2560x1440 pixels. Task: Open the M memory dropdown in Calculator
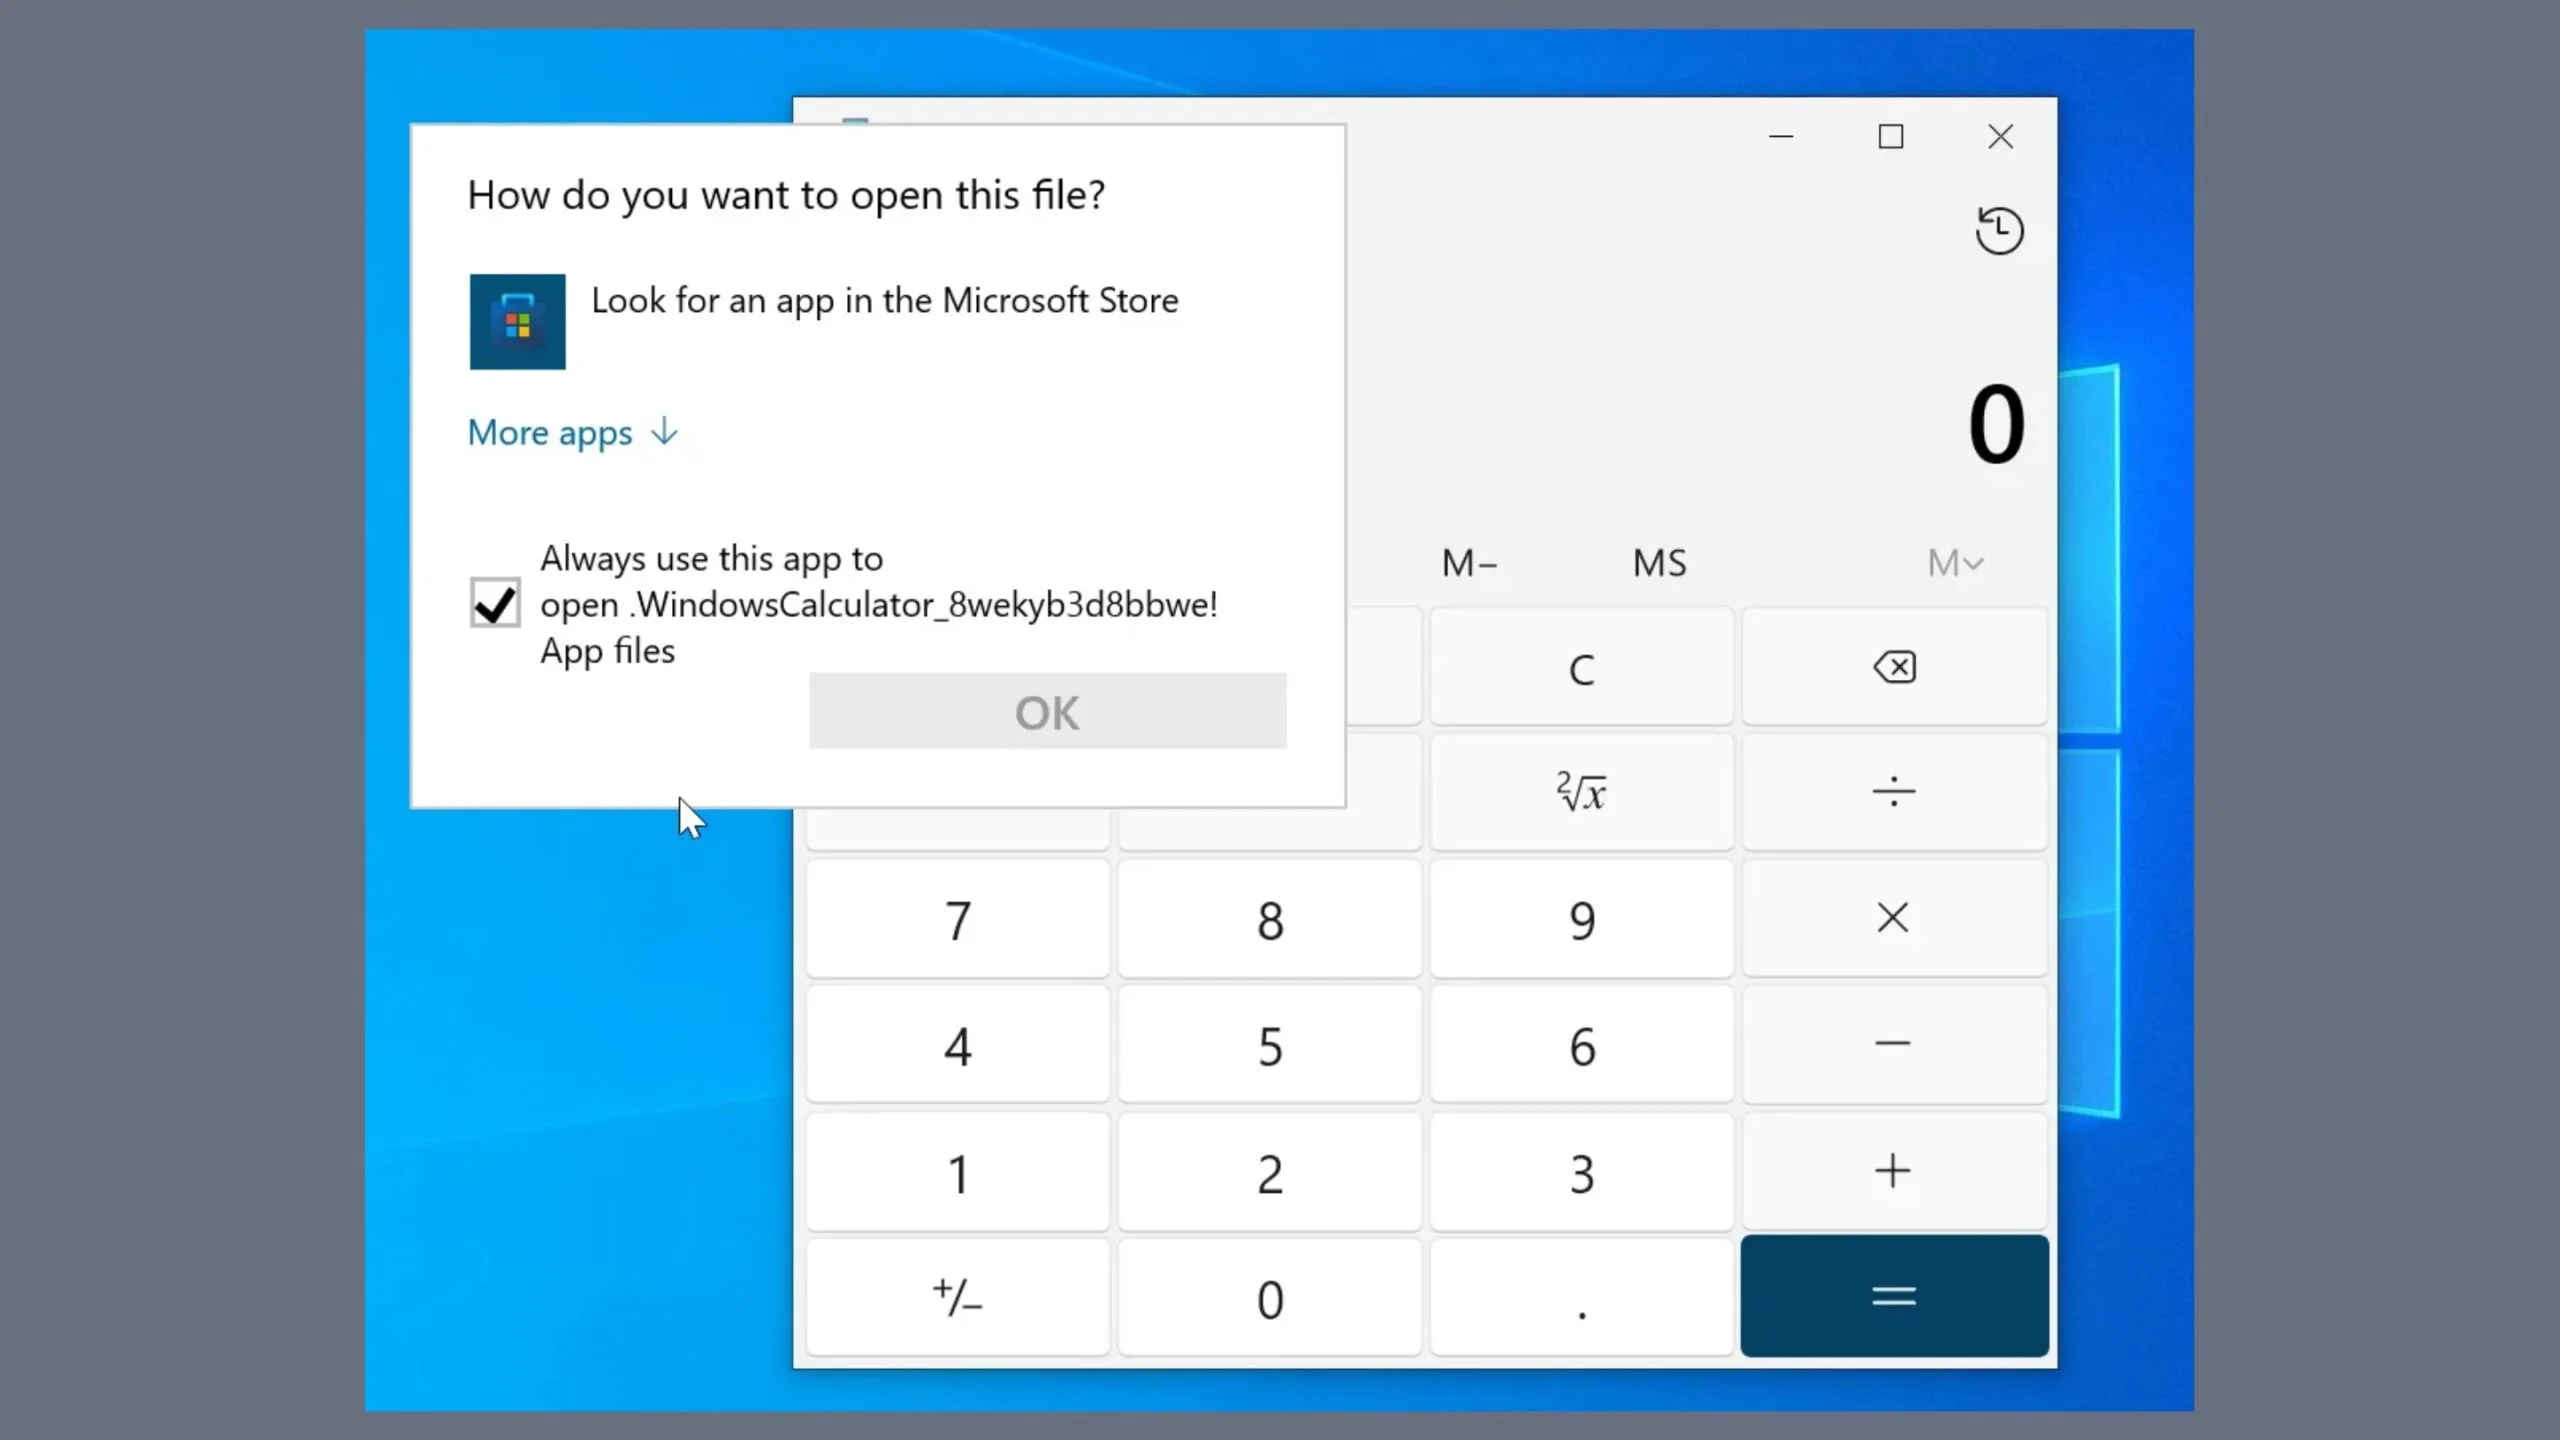pyautogui.click(x=1955, y=563)
